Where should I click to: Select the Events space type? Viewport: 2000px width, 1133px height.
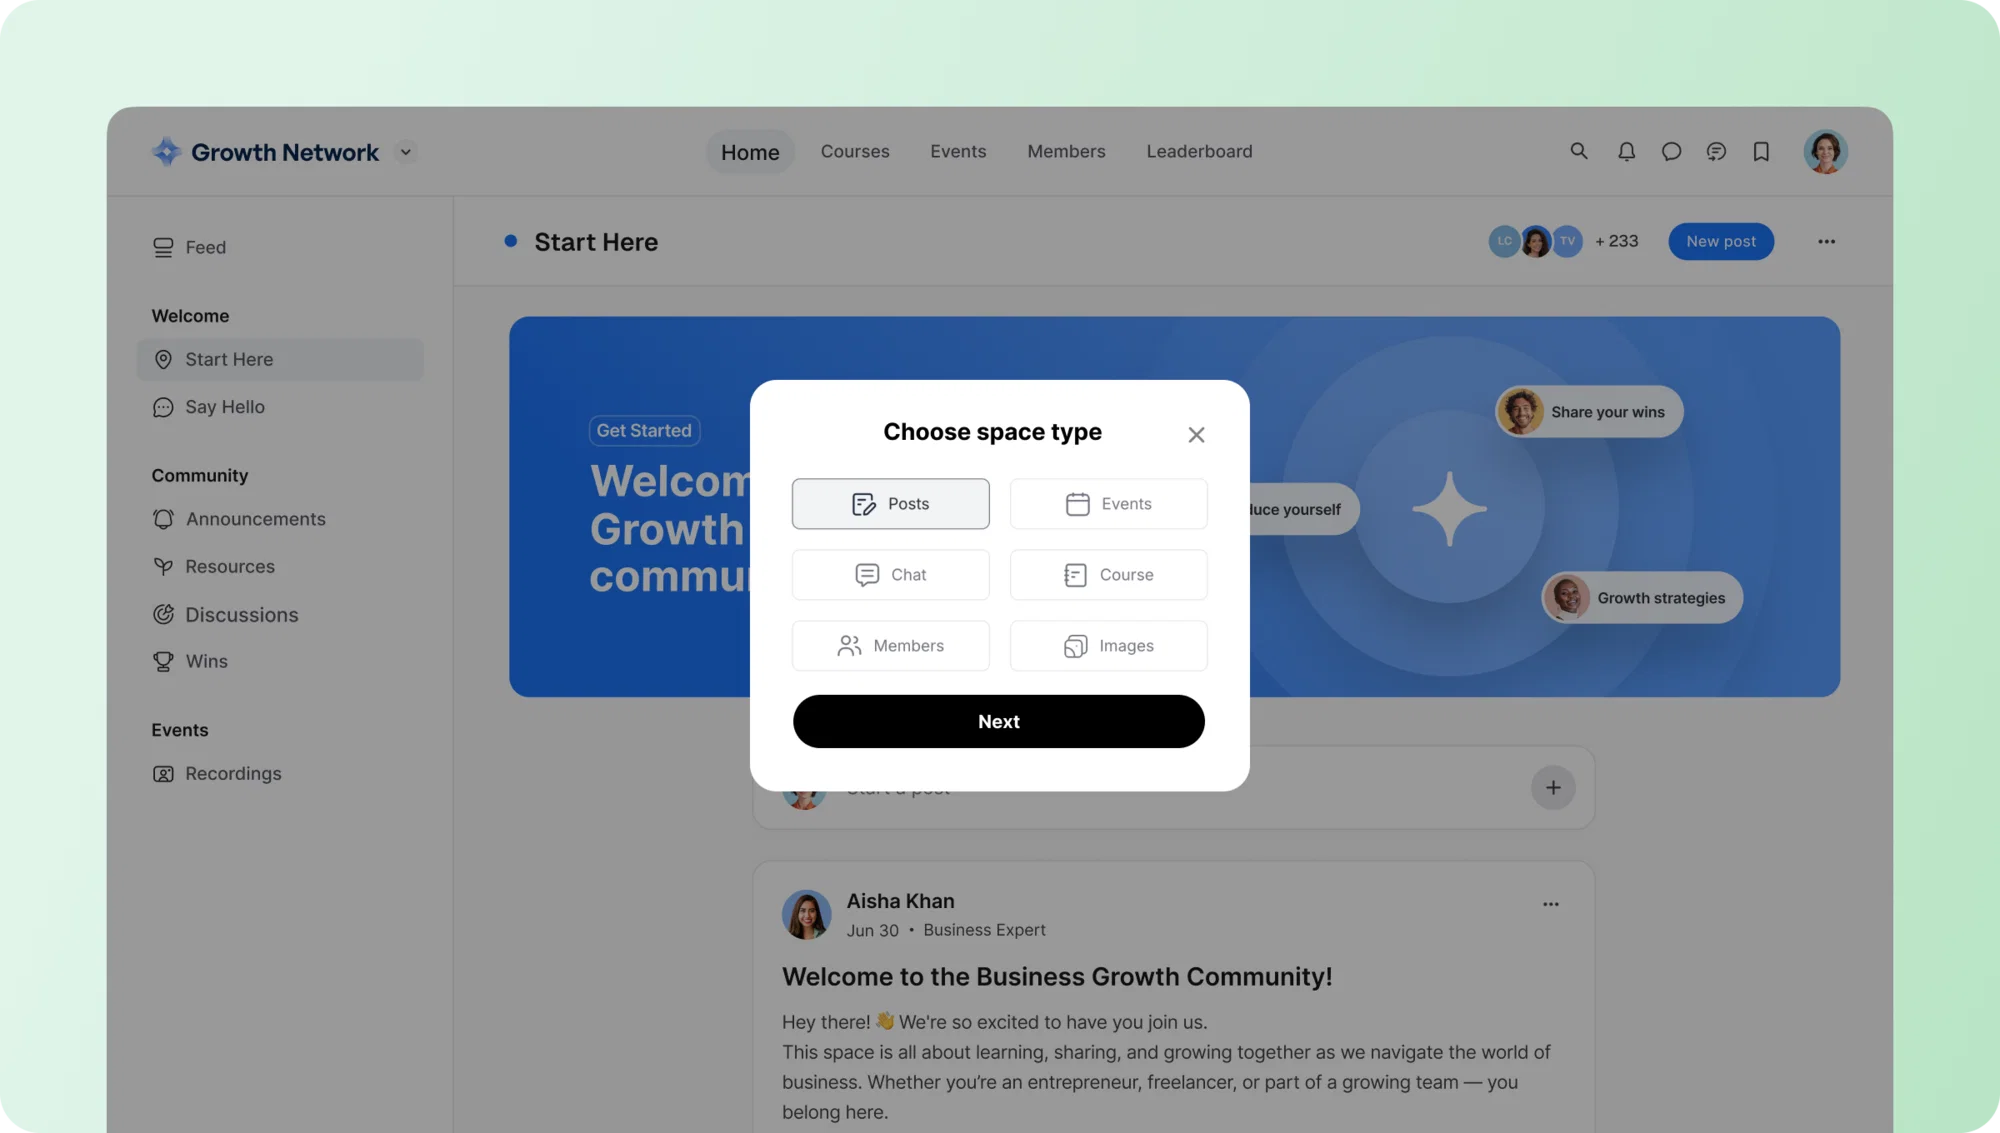click(x=1108, y=503)
